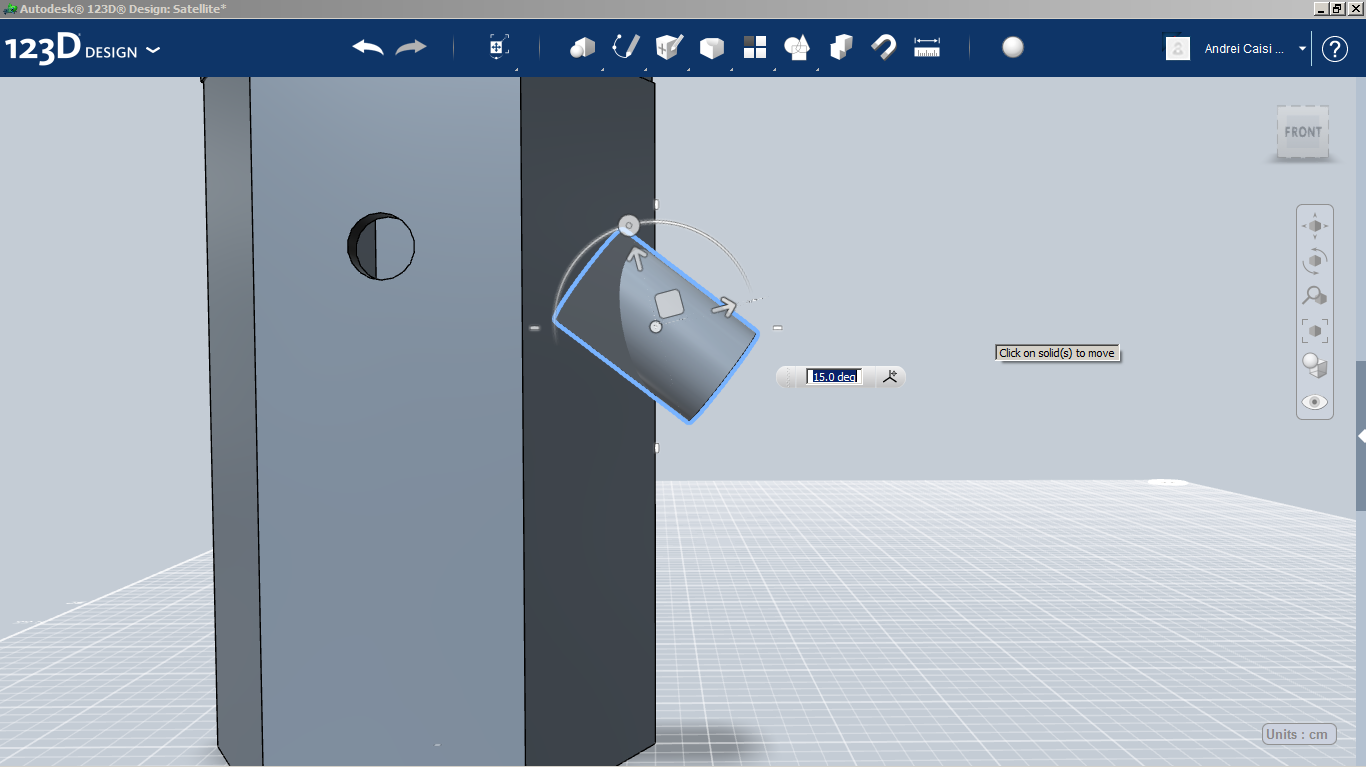
Task: Open the Combine tool
Action: pyautogui.click(x=841, y=47)
